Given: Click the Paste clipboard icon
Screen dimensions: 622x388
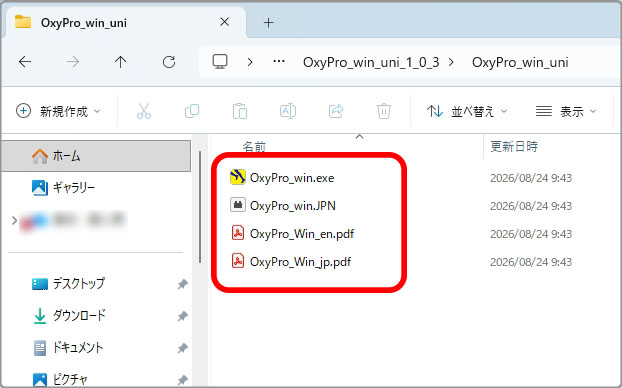Looking at the screenshot, I should (240, 111).
